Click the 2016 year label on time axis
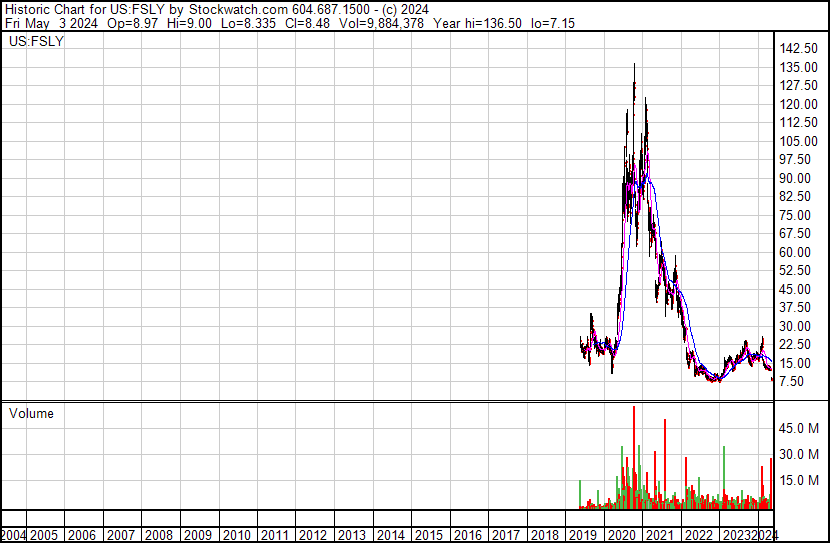The image size is (830, 543). point(468,536)
